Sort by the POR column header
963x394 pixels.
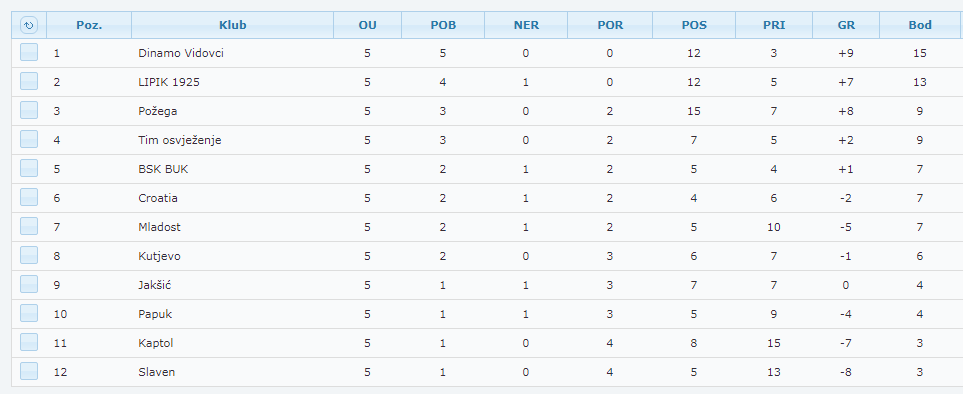coord(610,25)
